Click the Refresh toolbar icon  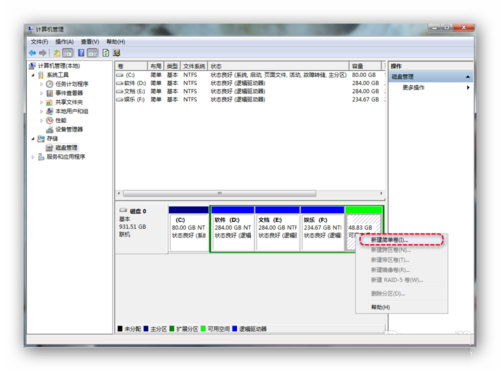click(x=106, y=53)
